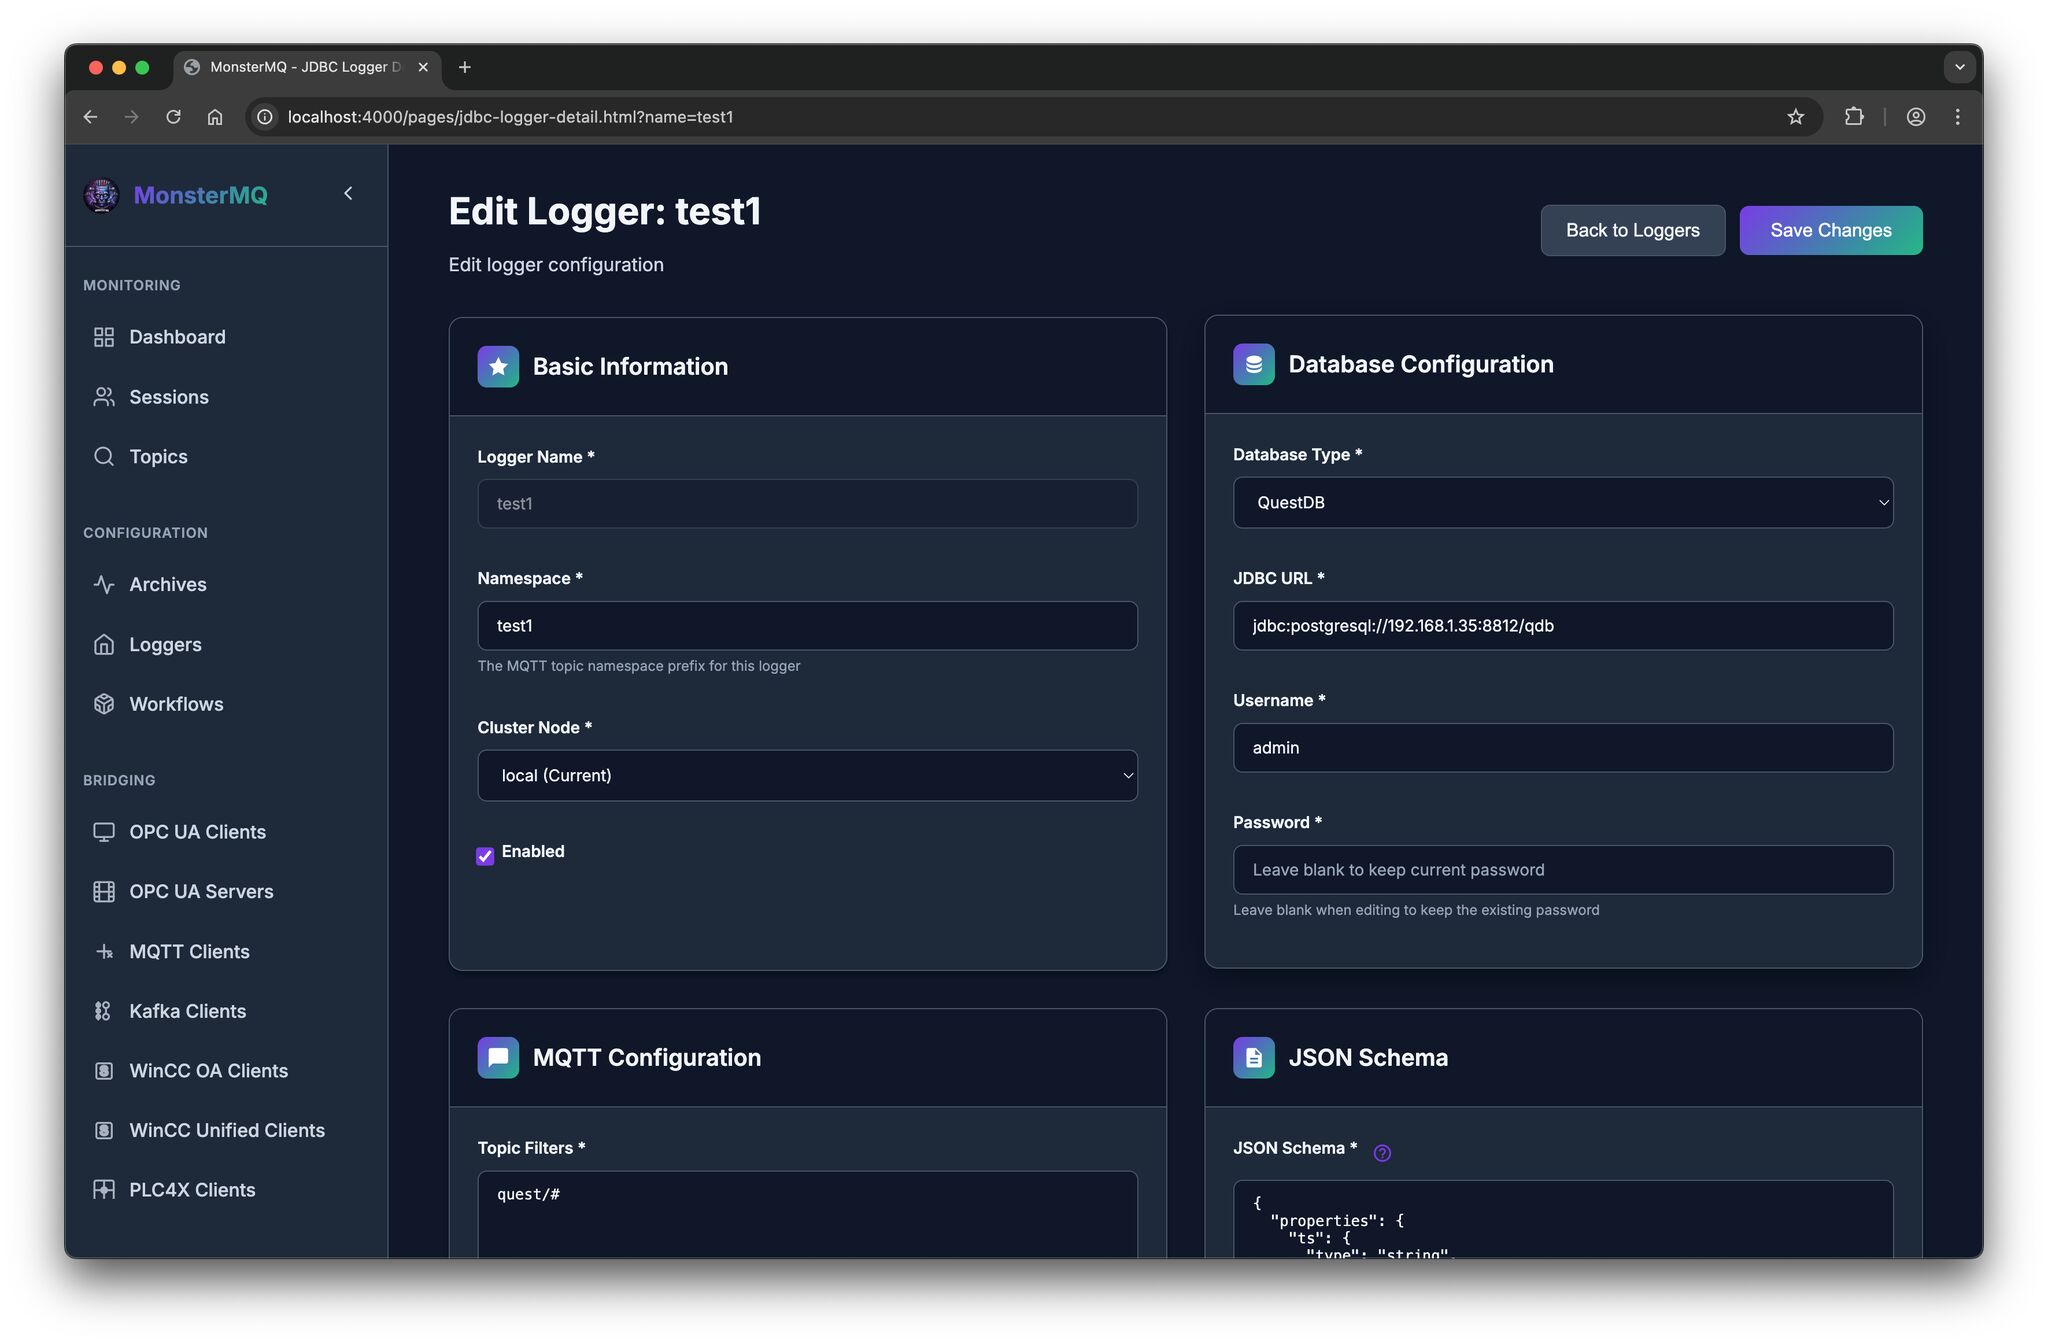Image resolution: width=2048 pixels, height=1344 pixels.
Task: Click the Back to Loggers button
Action: pyautogui.click(x=1632, y=231)
